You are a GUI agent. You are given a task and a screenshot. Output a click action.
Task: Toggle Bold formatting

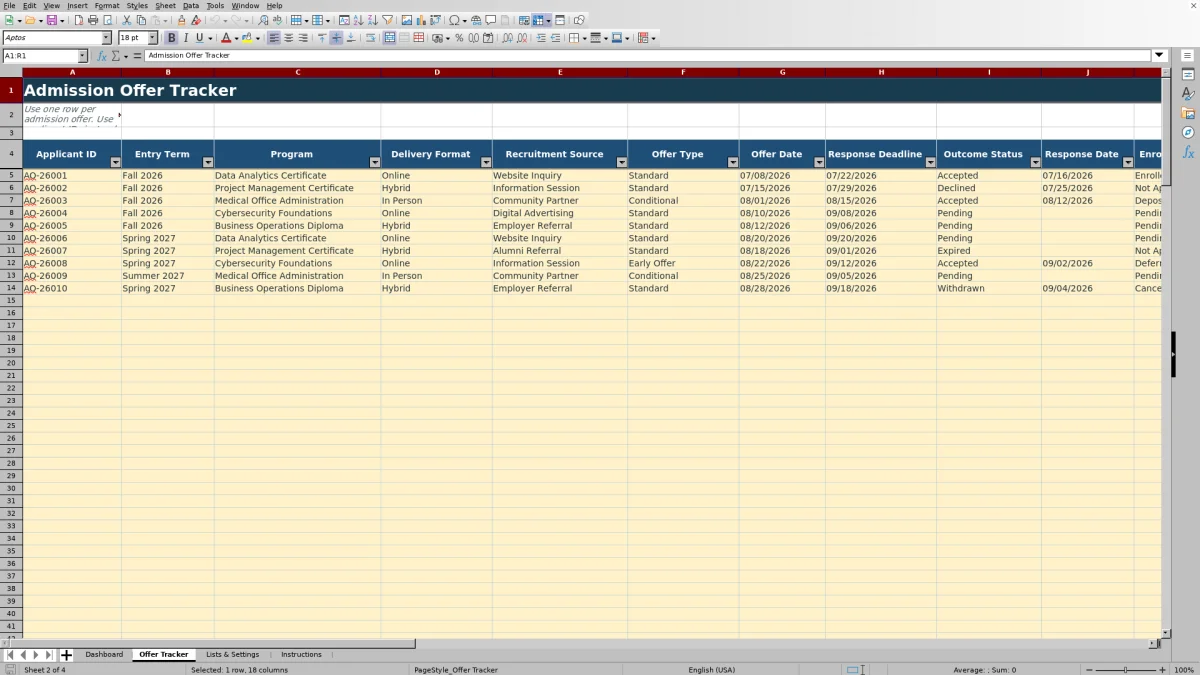coord(172,38)
